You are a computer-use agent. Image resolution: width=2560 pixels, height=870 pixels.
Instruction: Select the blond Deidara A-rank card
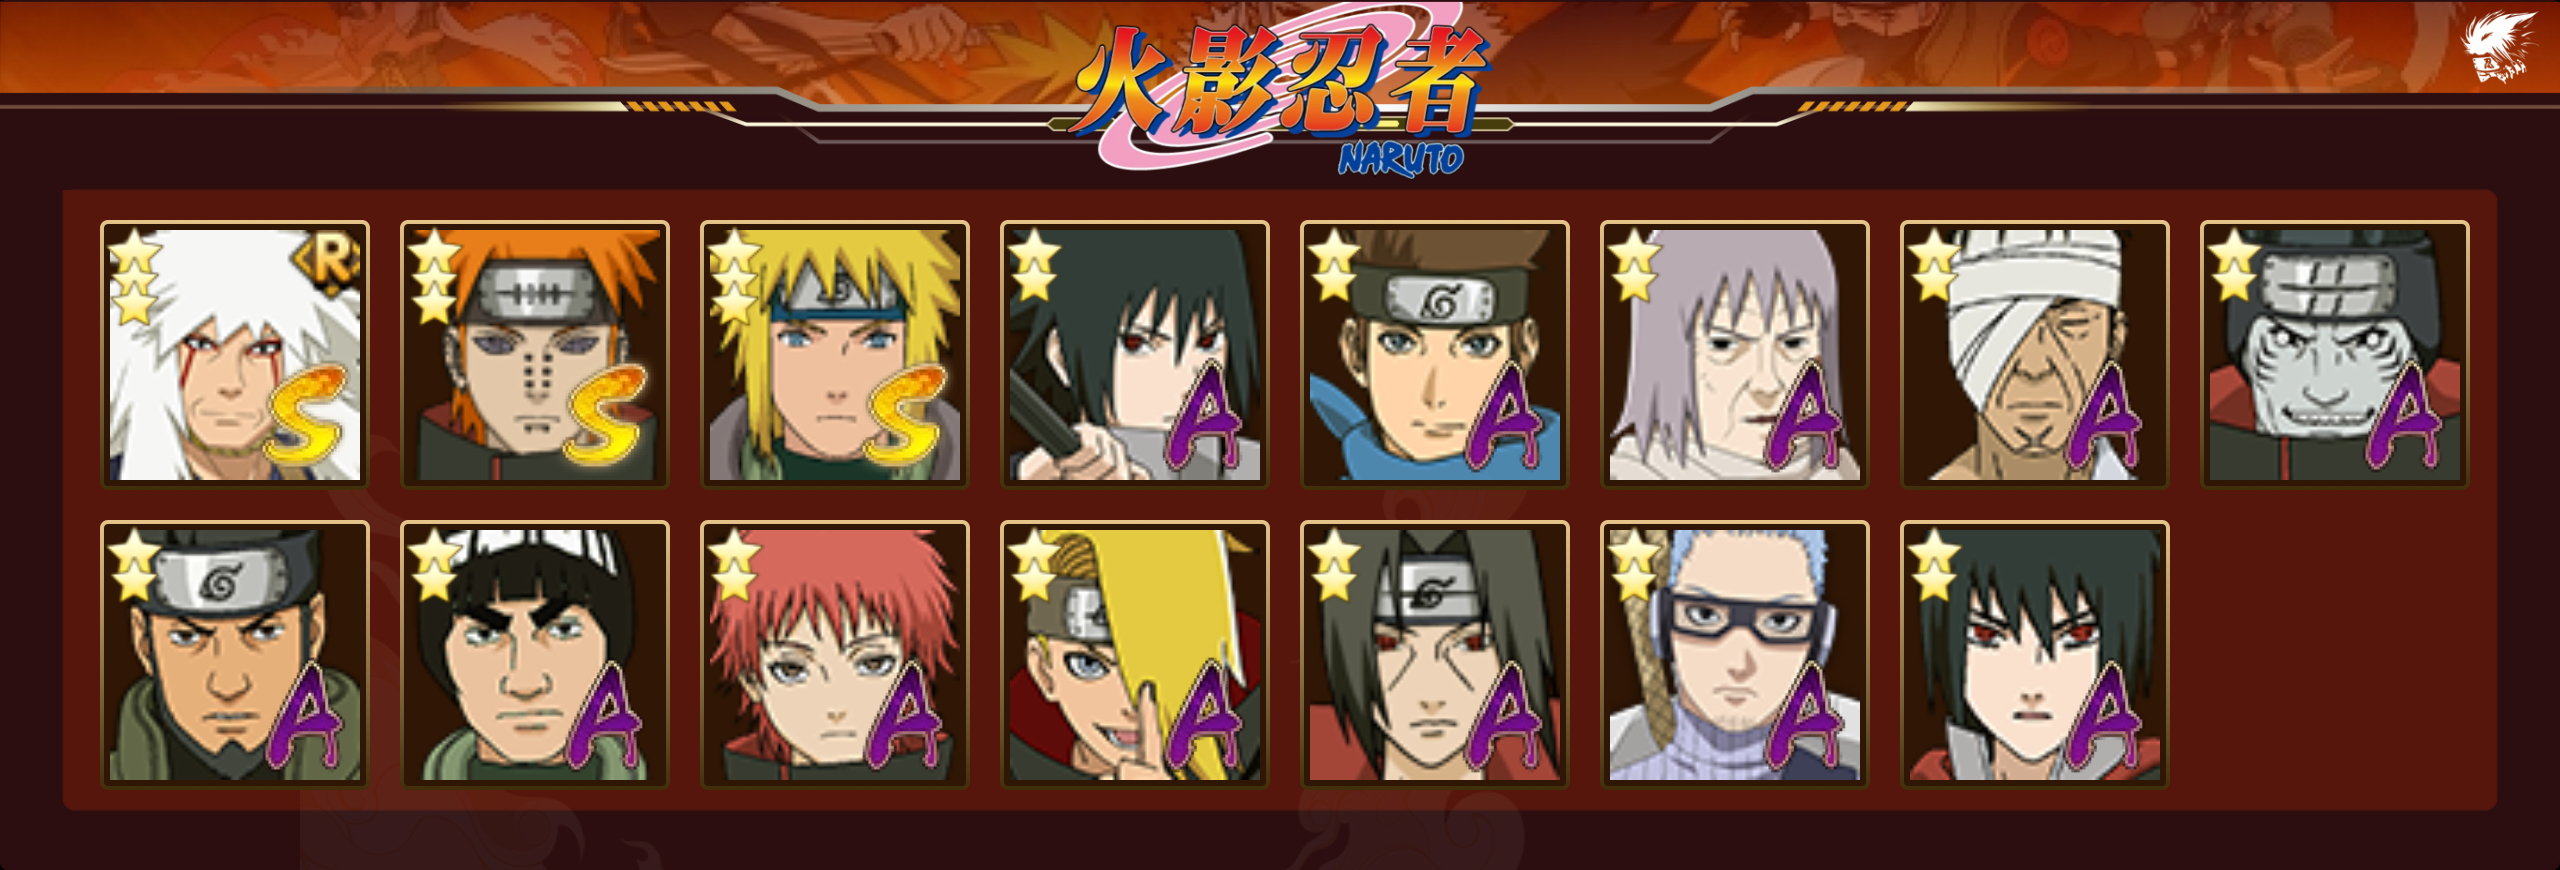point(1135,654)
